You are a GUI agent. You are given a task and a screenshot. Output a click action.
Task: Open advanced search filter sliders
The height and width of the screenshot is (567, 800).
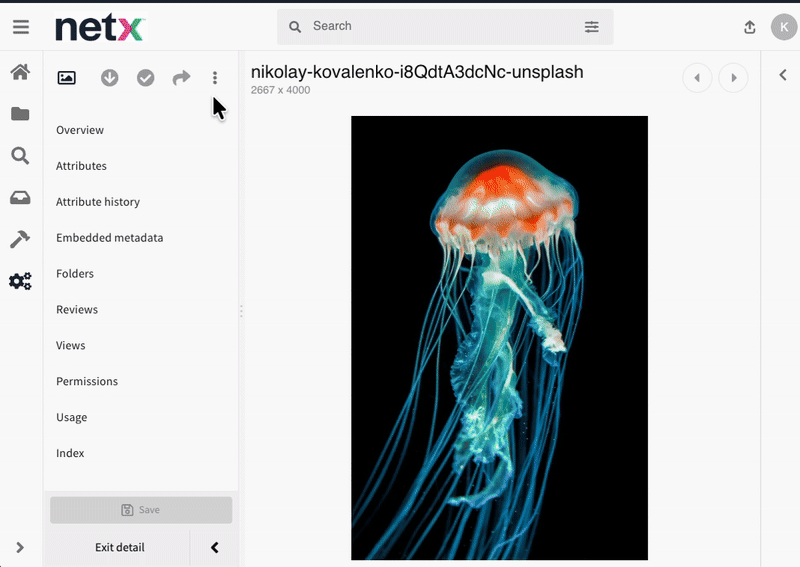592,27
